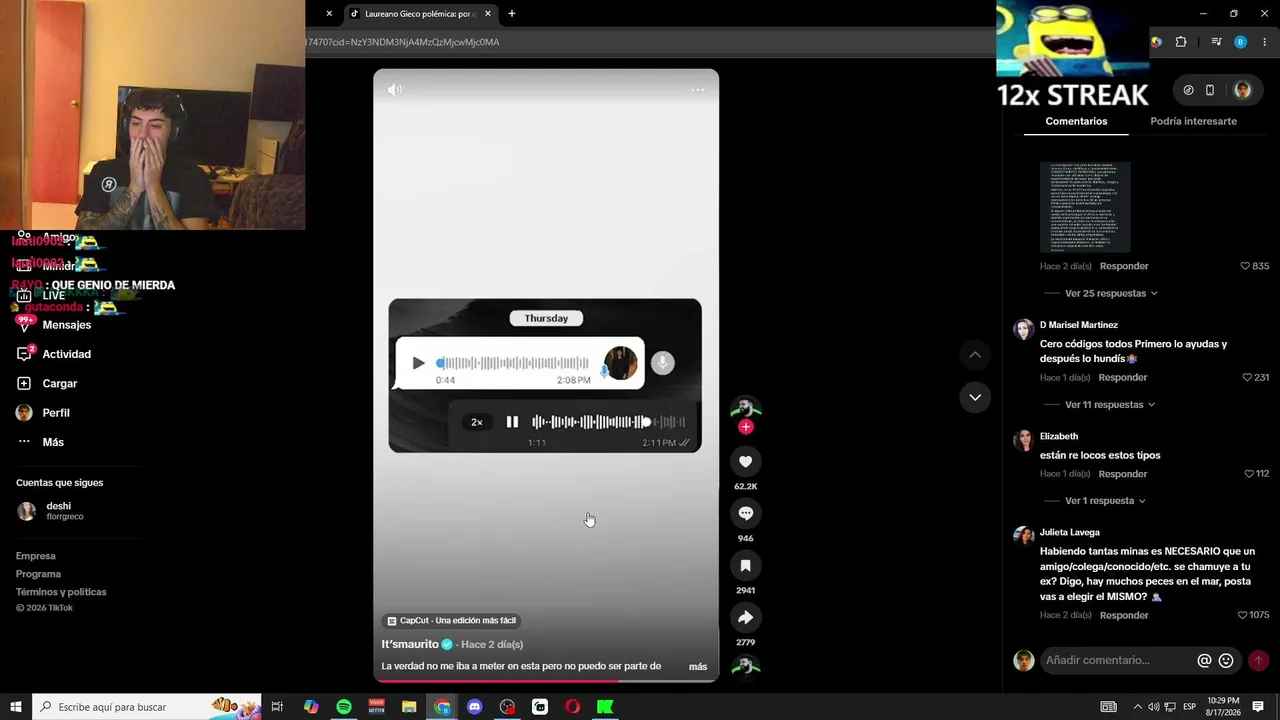Open Julieta Lavega's profile name

pyautogui.click(x=1070, y=533)
